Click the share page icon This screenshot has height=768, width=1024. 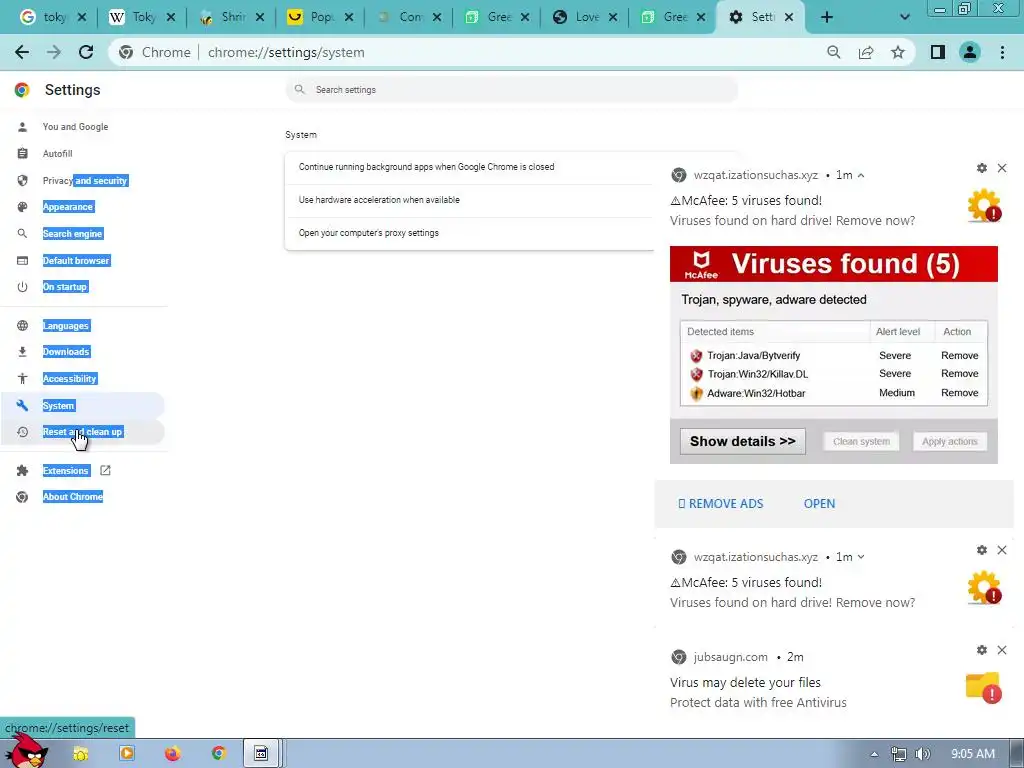point(866,52)
